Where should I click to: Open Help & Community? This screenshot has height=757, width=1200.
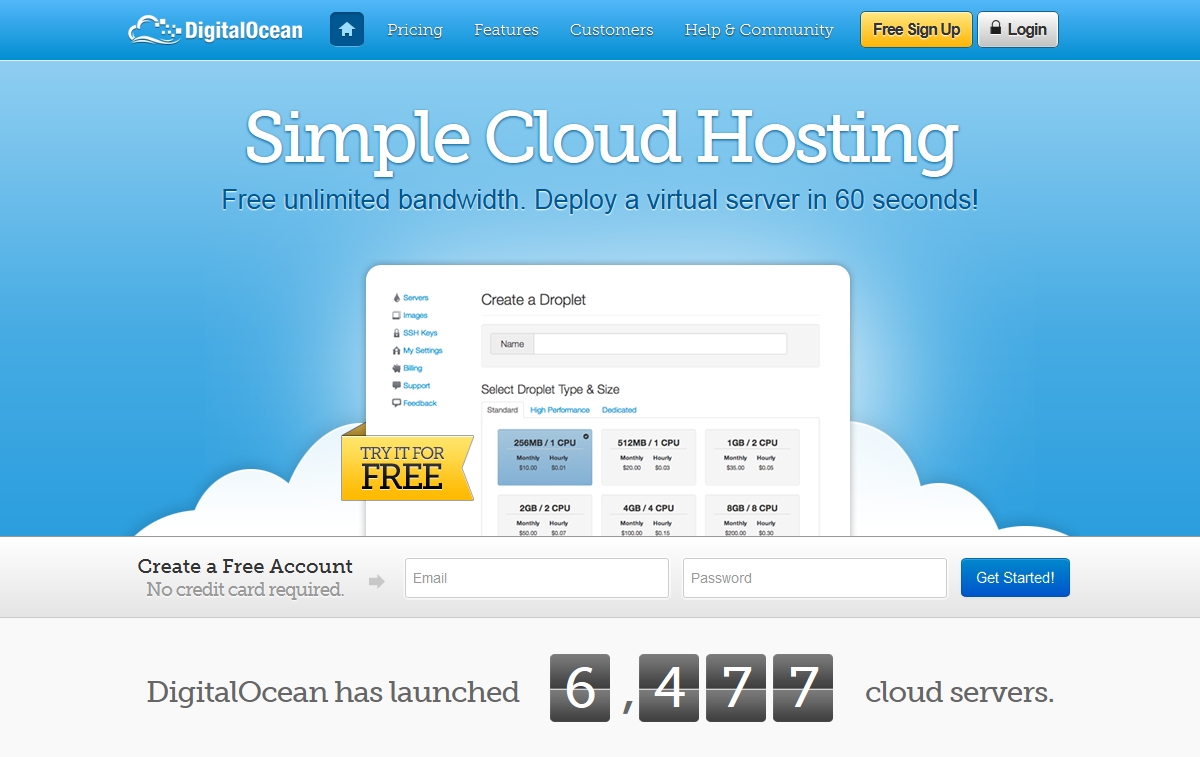(x=759, y=30)
